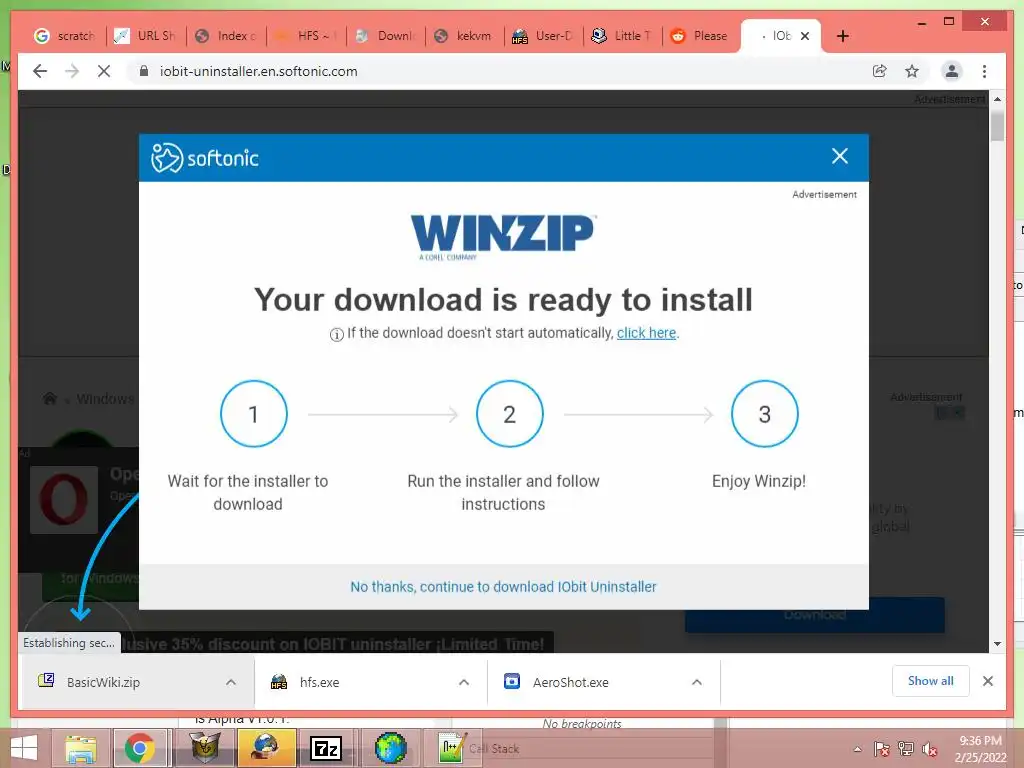Switch to the HFS tab
The height and width of the screenshot is (768, 1024).
306,36
